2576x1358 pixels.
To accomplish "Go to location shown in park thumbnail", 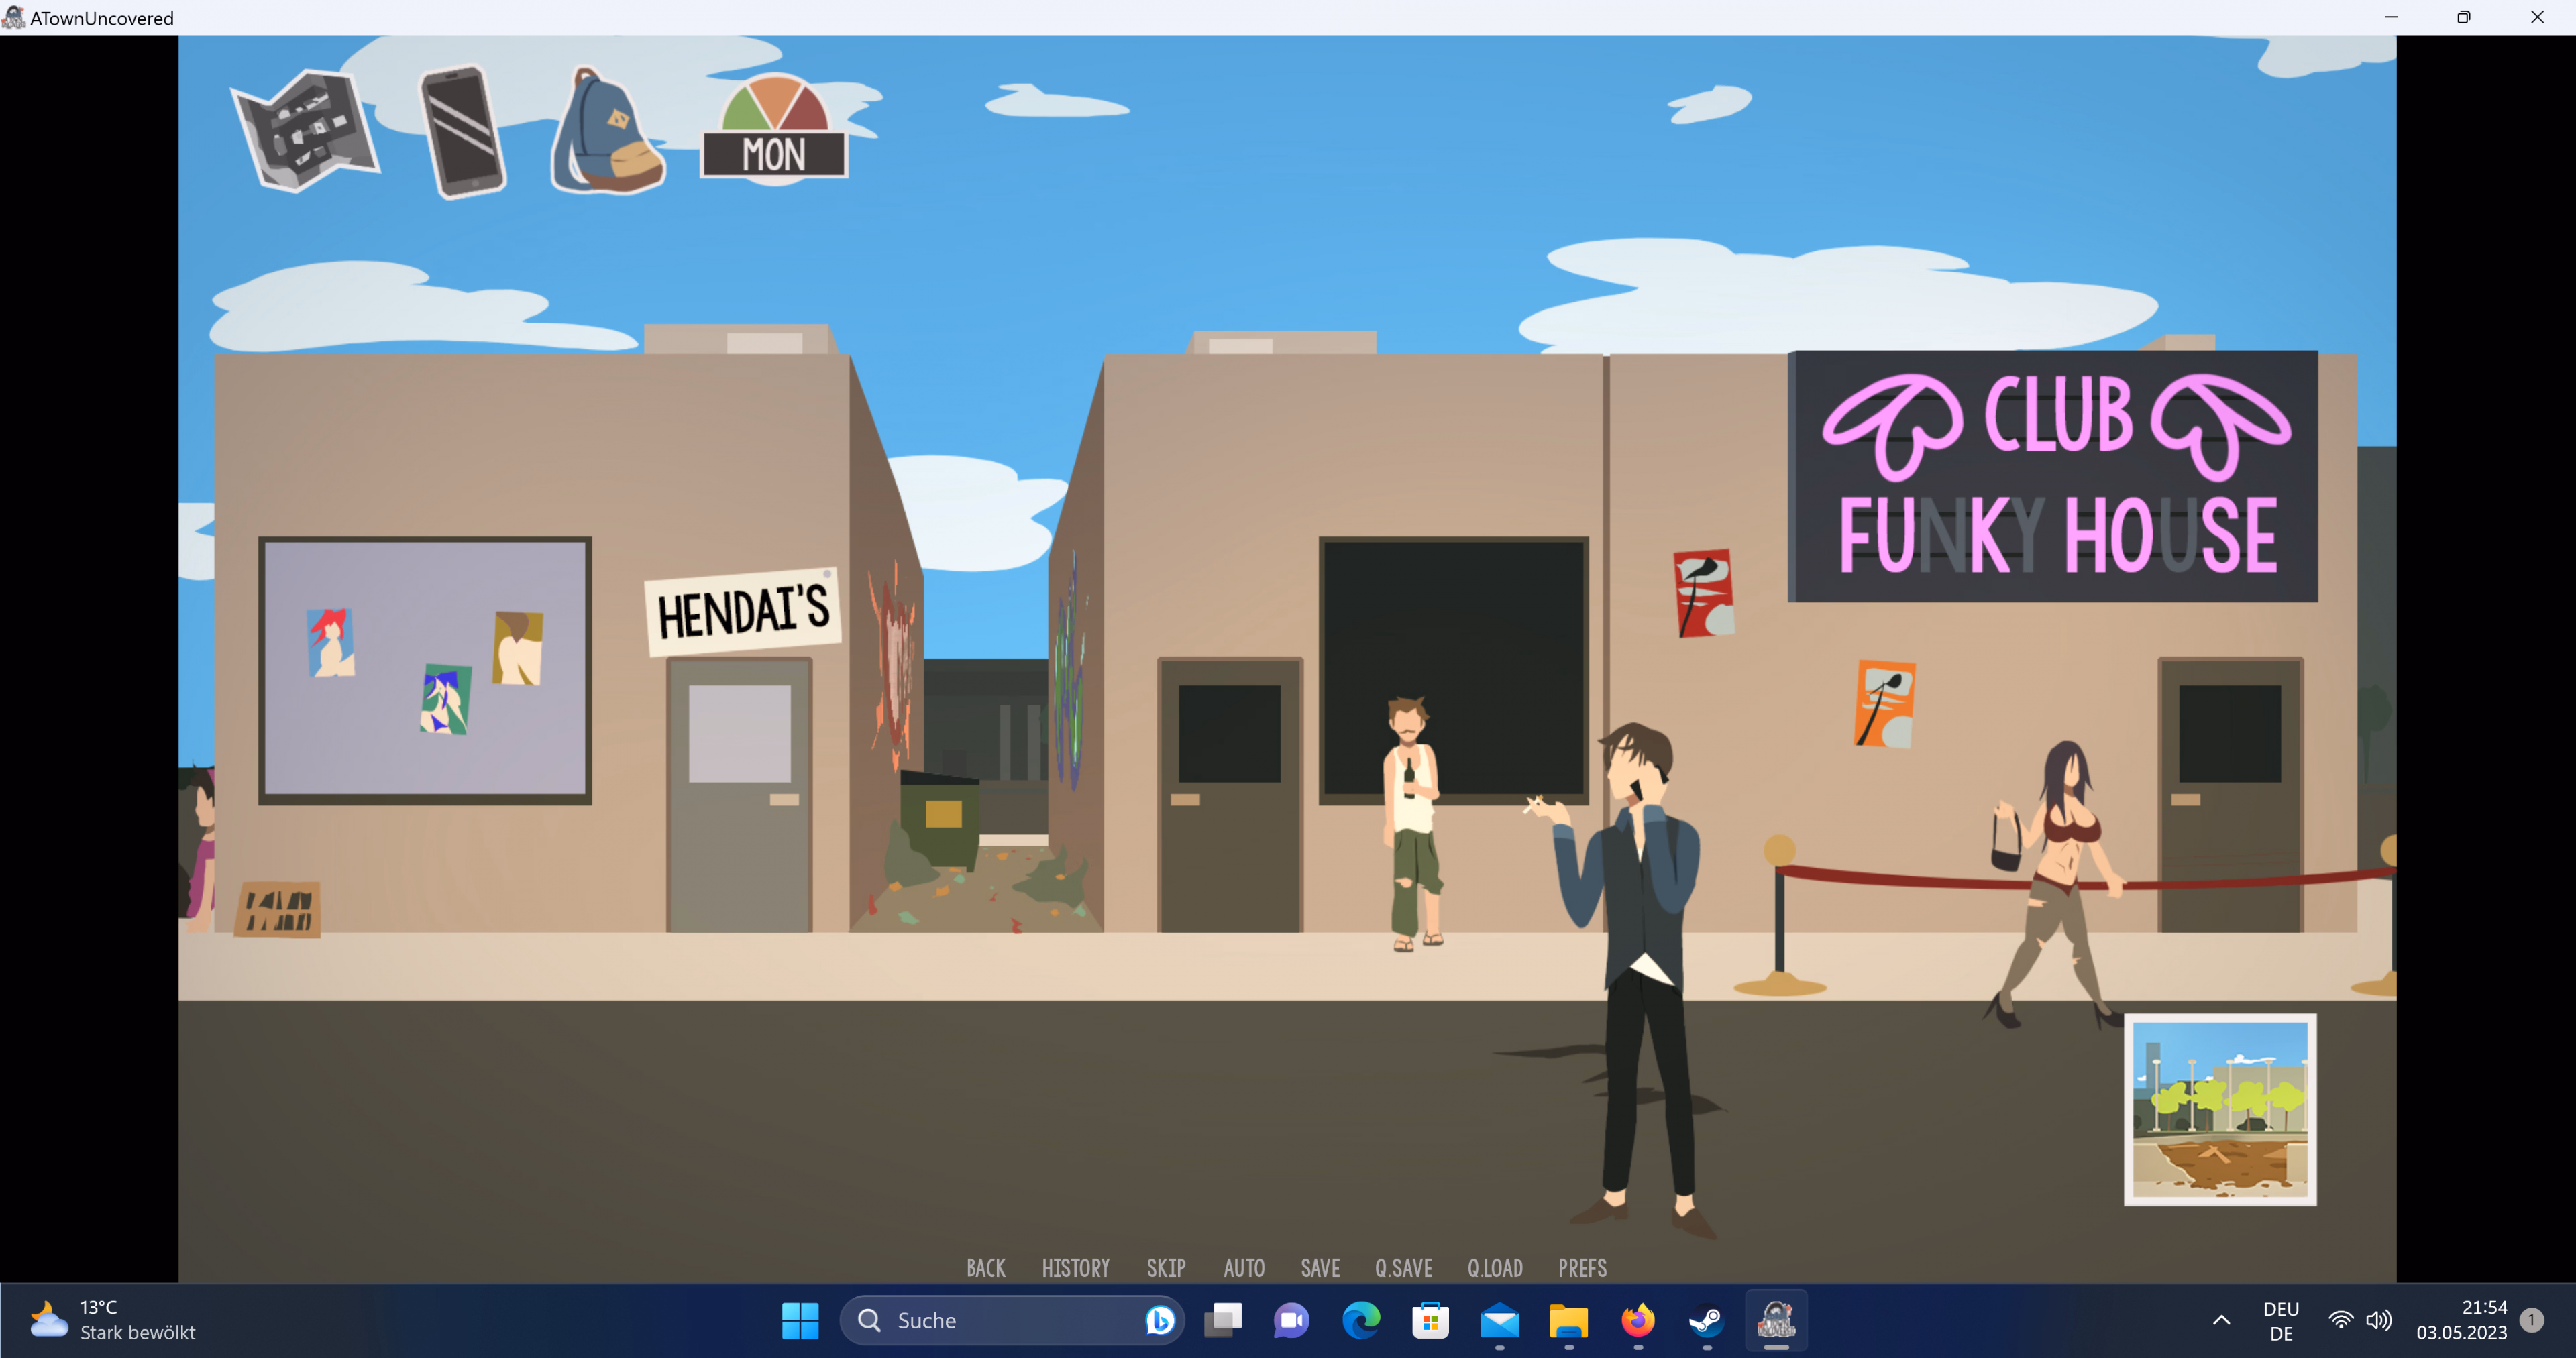I will (x=2220, y=1110).
